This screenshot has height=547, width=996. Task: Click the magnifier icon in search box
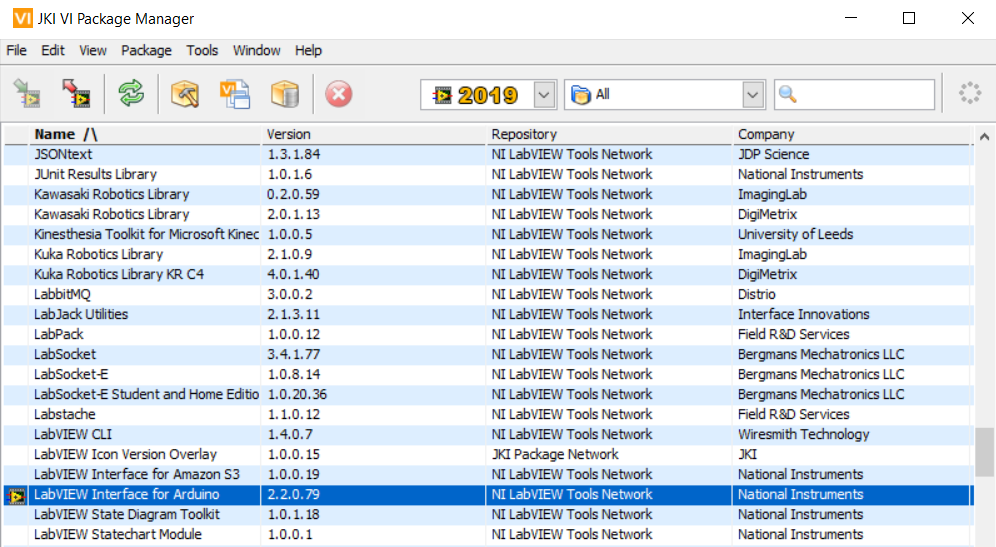point(788,95)
